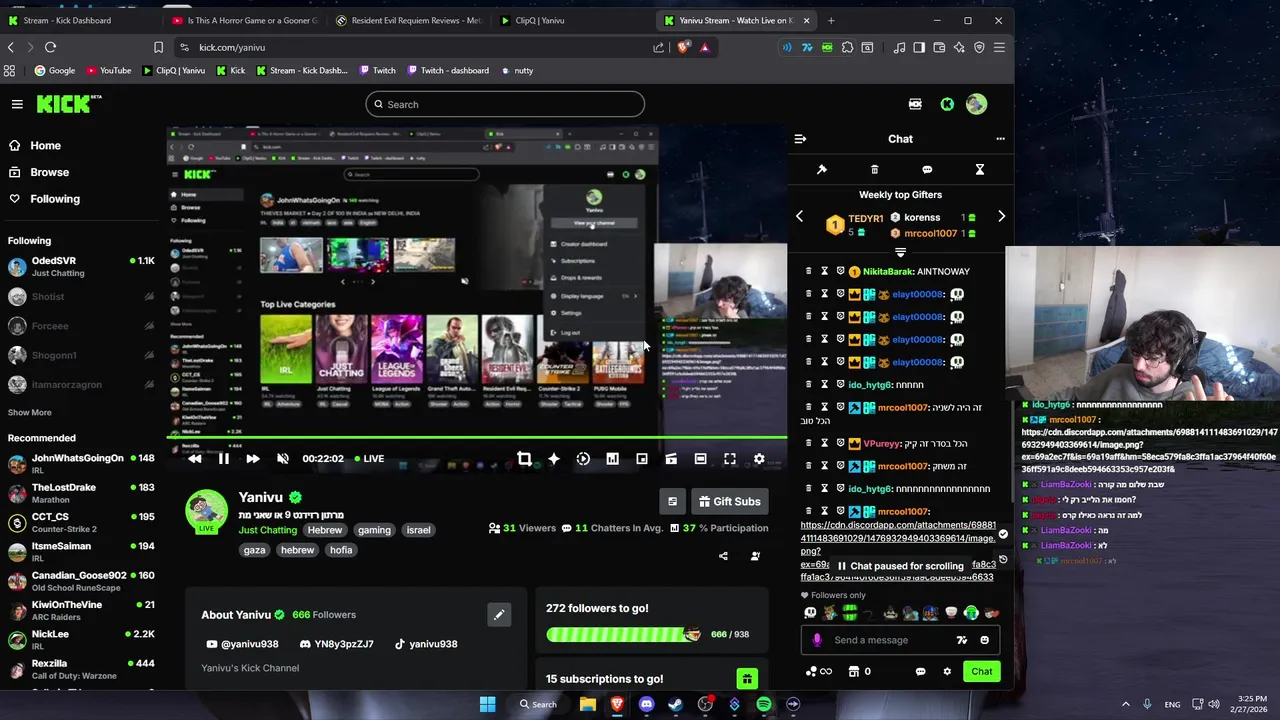Toggle theater mode in player
Screen dimensions: 1280x720
700,459
